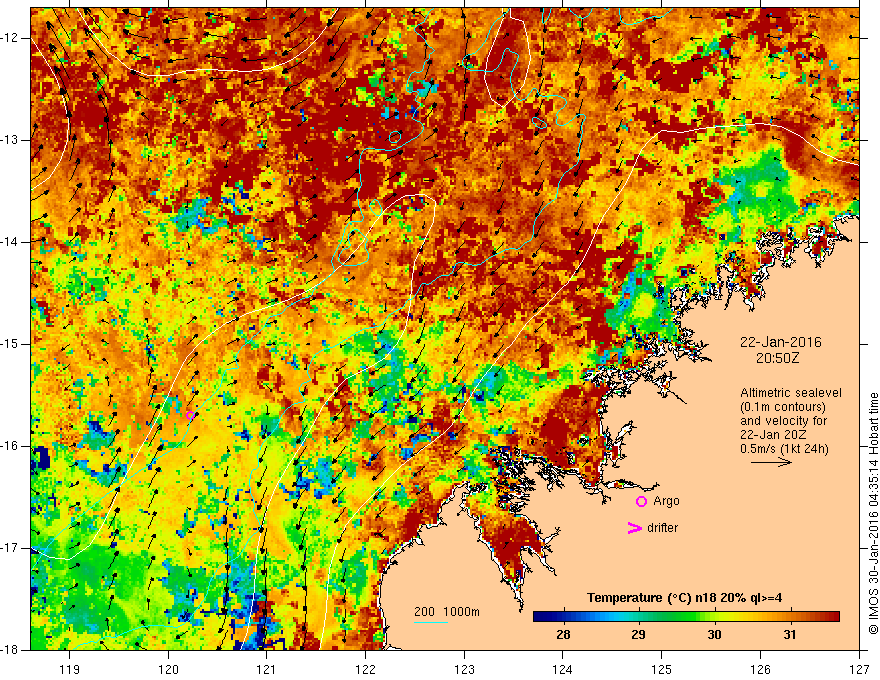This screenshot has height=680, width=880.
Task: Click the magenta Argo circle in legend
Action: click(641, 501)
